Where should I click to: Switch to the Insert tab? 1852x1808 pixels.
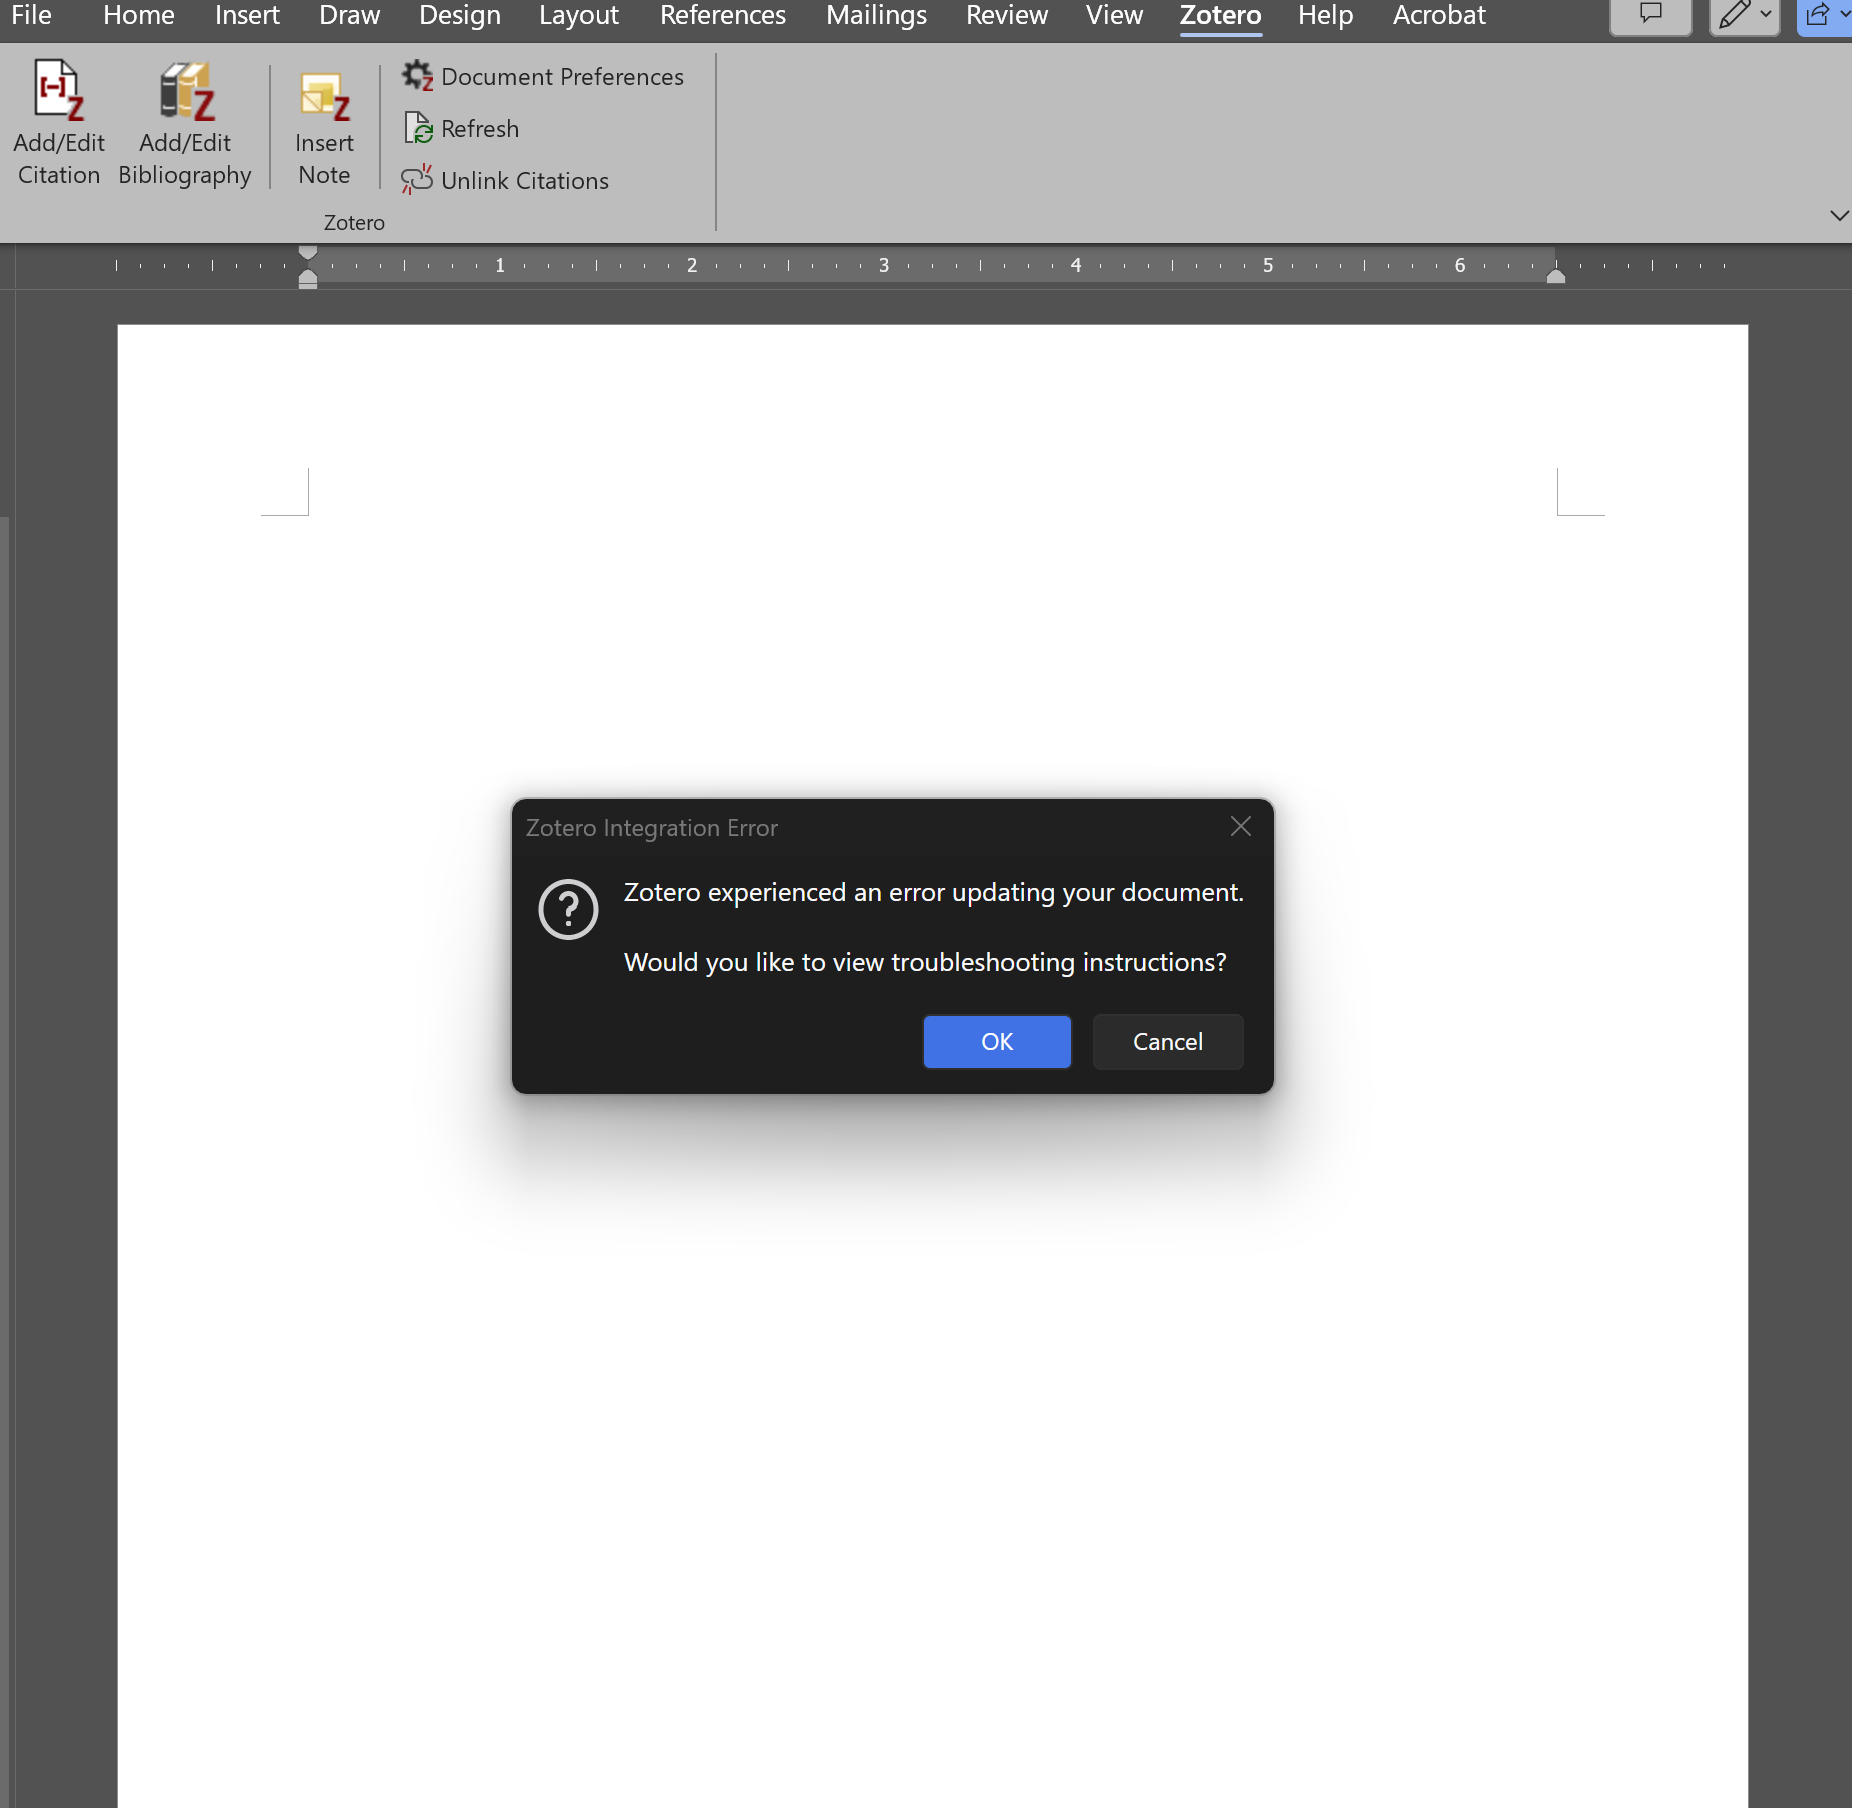(x=247, y=15)
